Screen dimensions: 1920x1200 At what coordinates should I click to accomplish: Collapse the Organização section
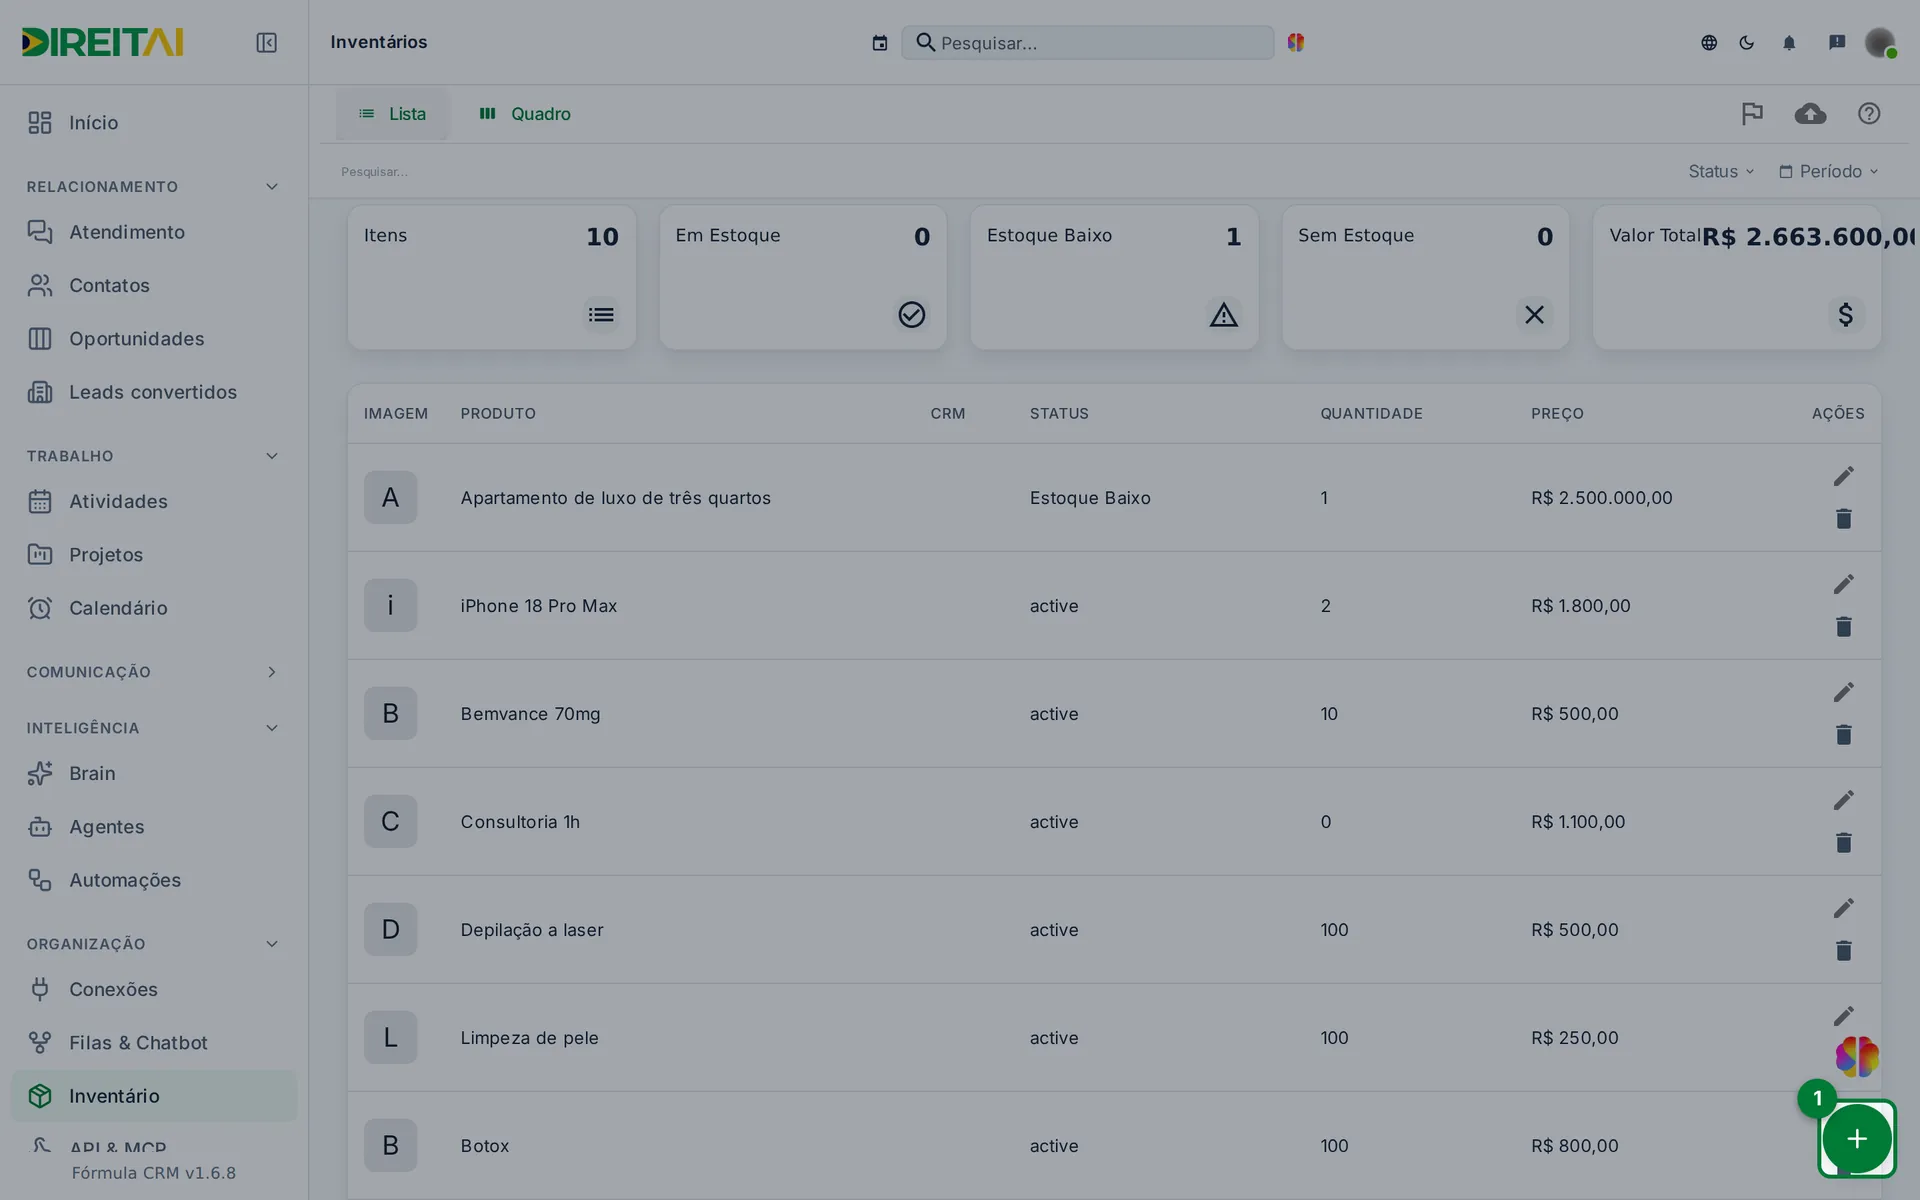tap(272, 944)
